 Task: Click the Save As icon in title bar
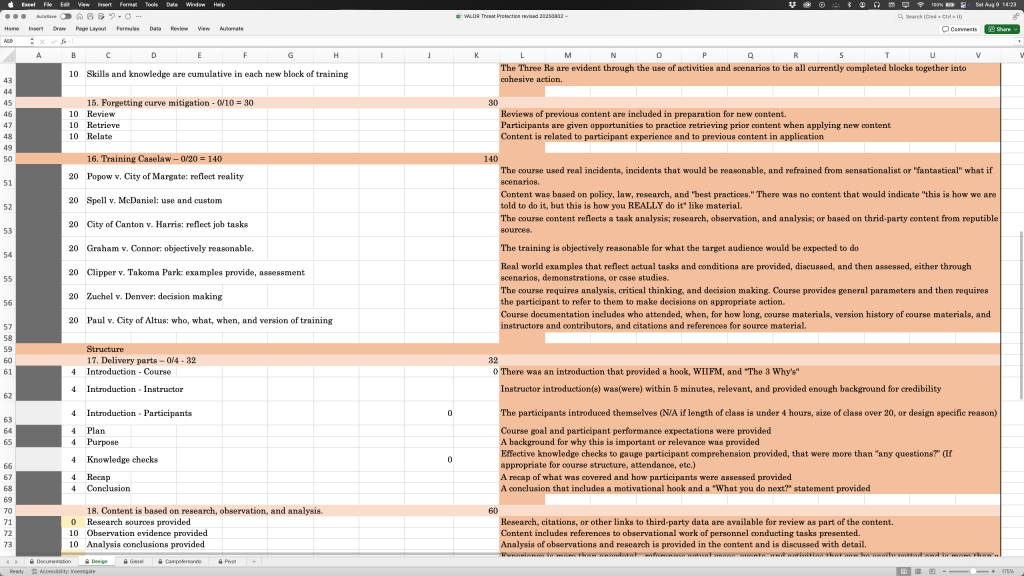pos(101,16)
